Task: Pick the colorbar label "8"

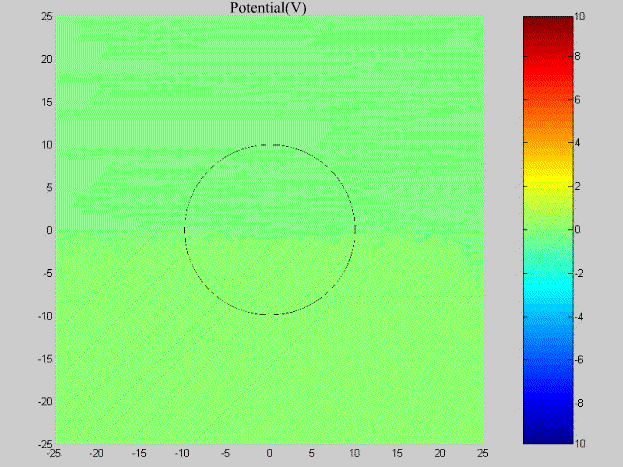Action: (x=577, y=56)
